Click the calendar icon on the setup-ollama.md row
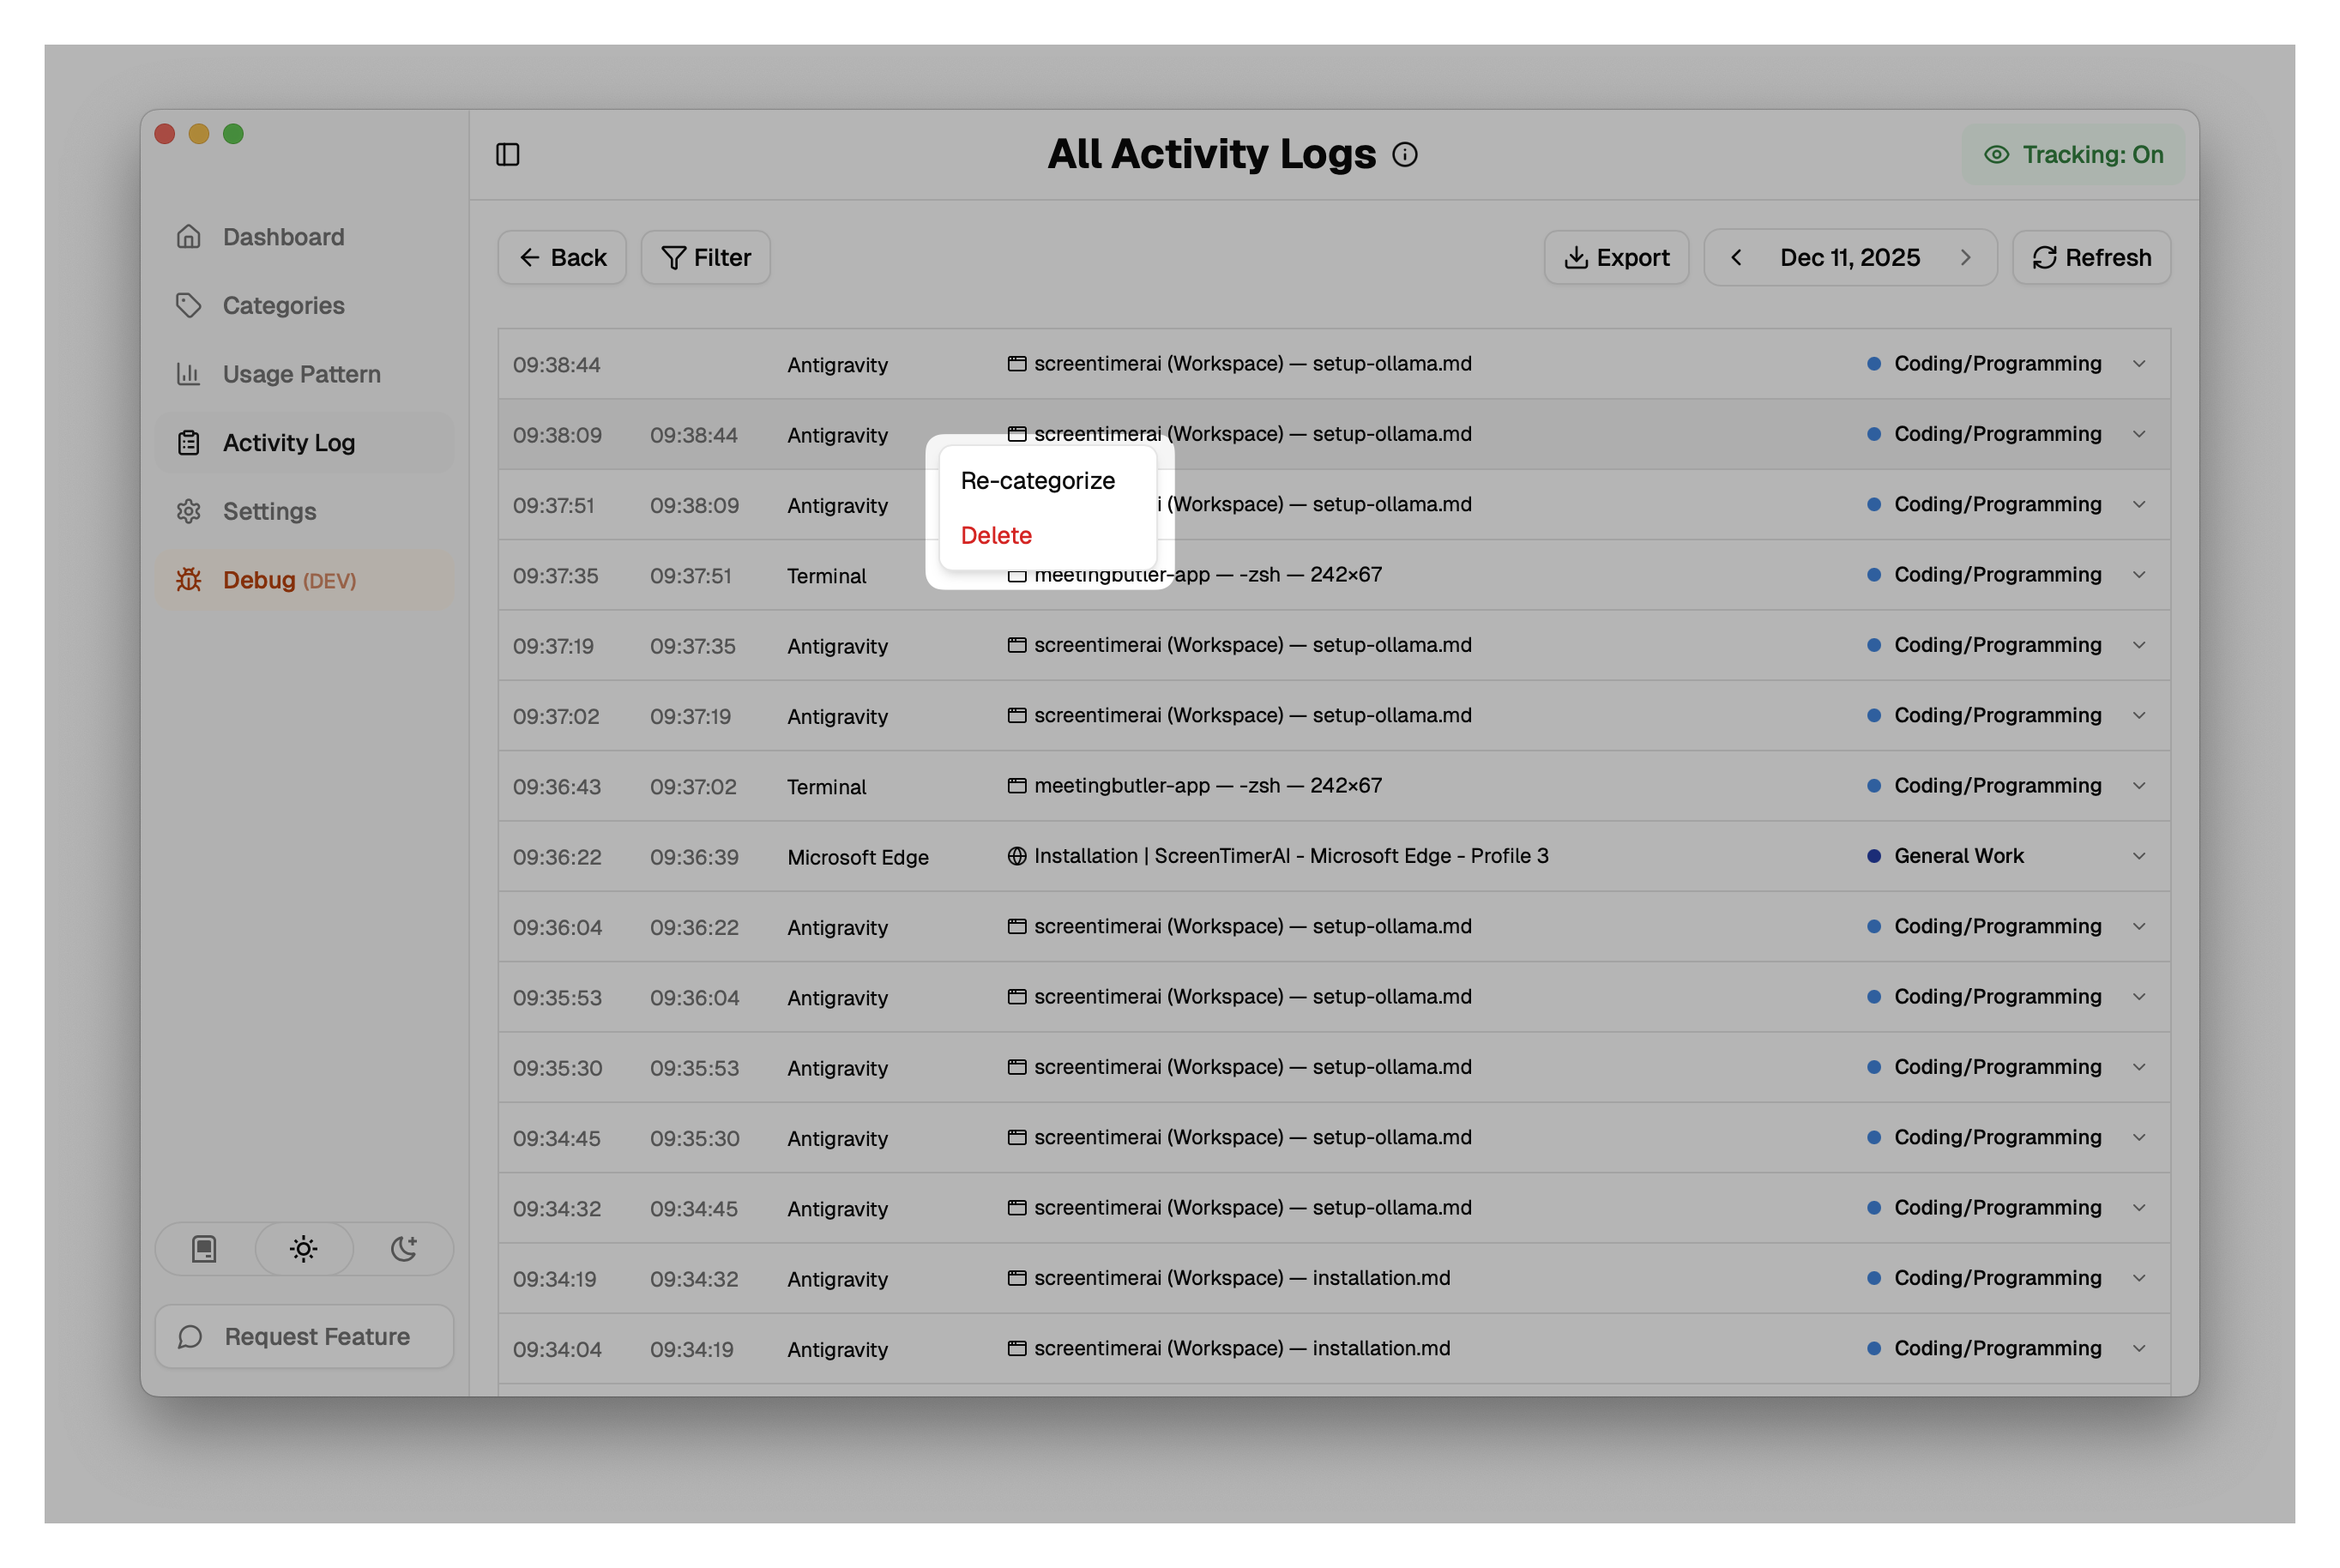The image size is (2340, 1568). [x=1017, y=363]
